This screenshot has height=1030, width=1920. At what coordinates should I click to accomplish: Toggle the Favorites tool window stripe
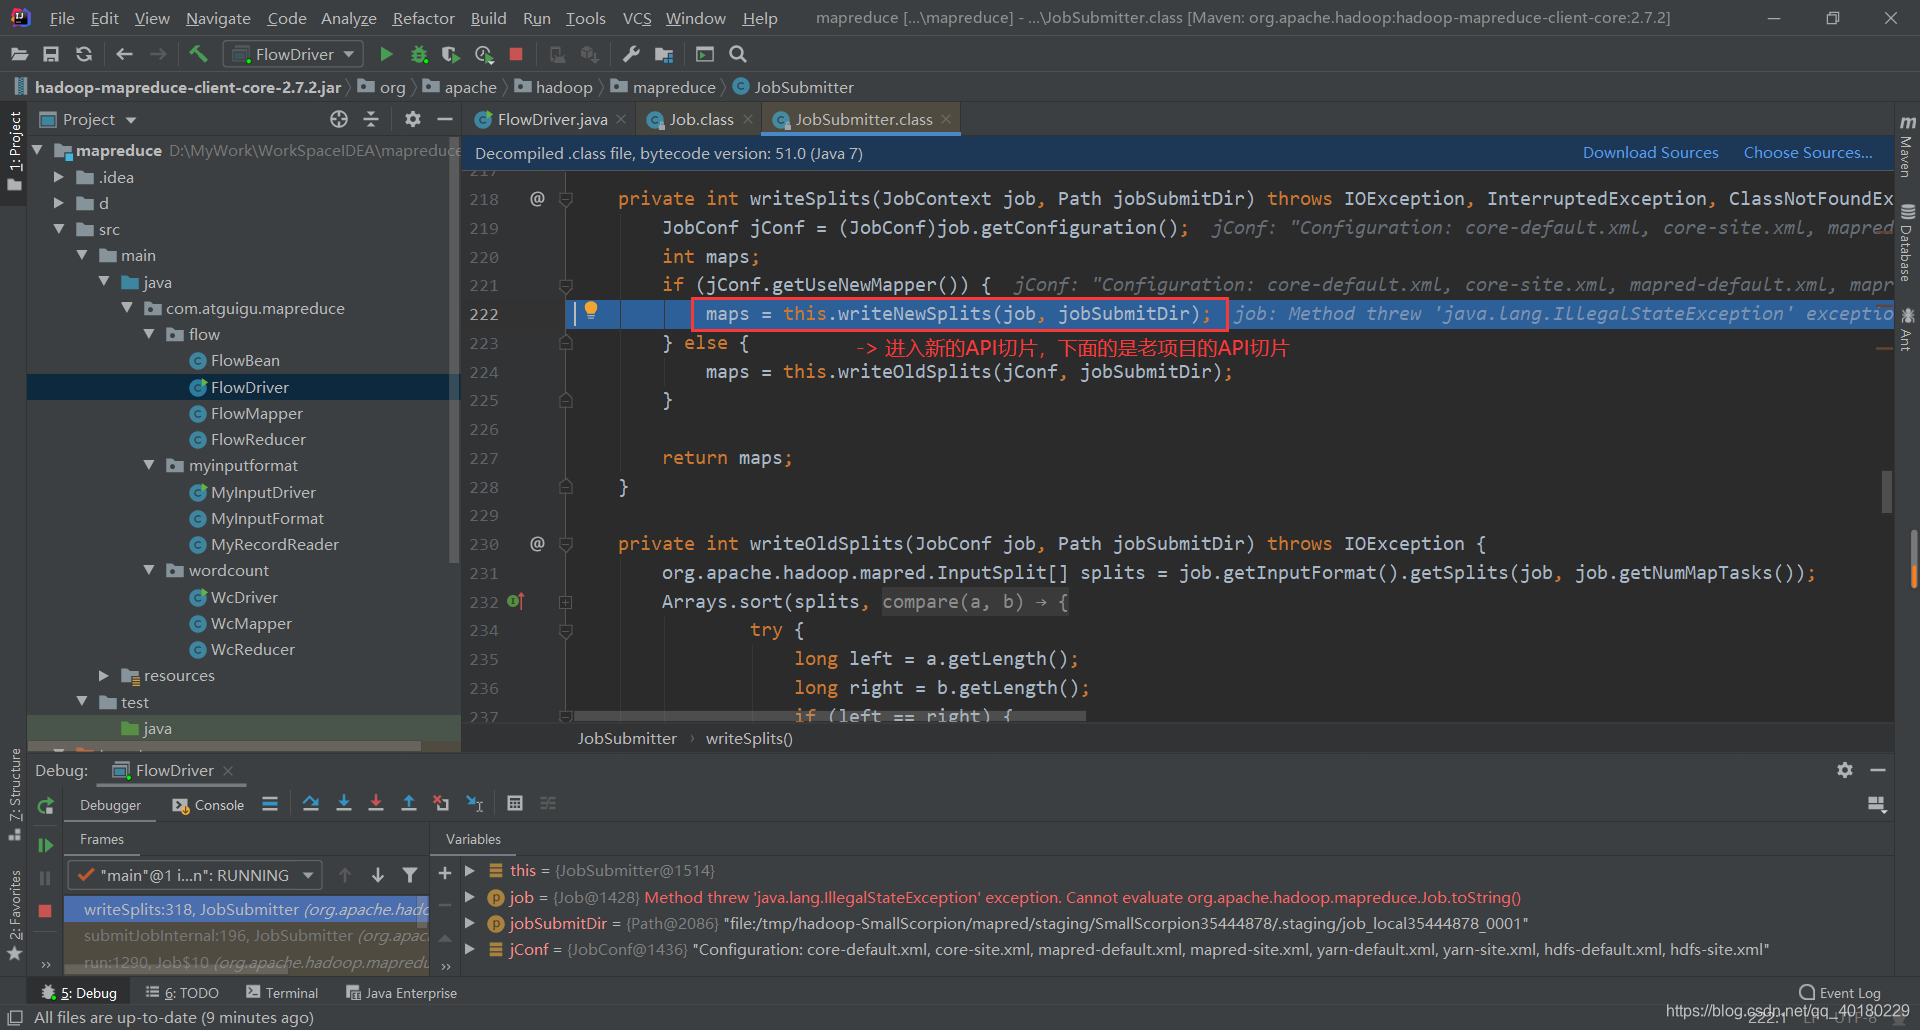tap(14, 915)
